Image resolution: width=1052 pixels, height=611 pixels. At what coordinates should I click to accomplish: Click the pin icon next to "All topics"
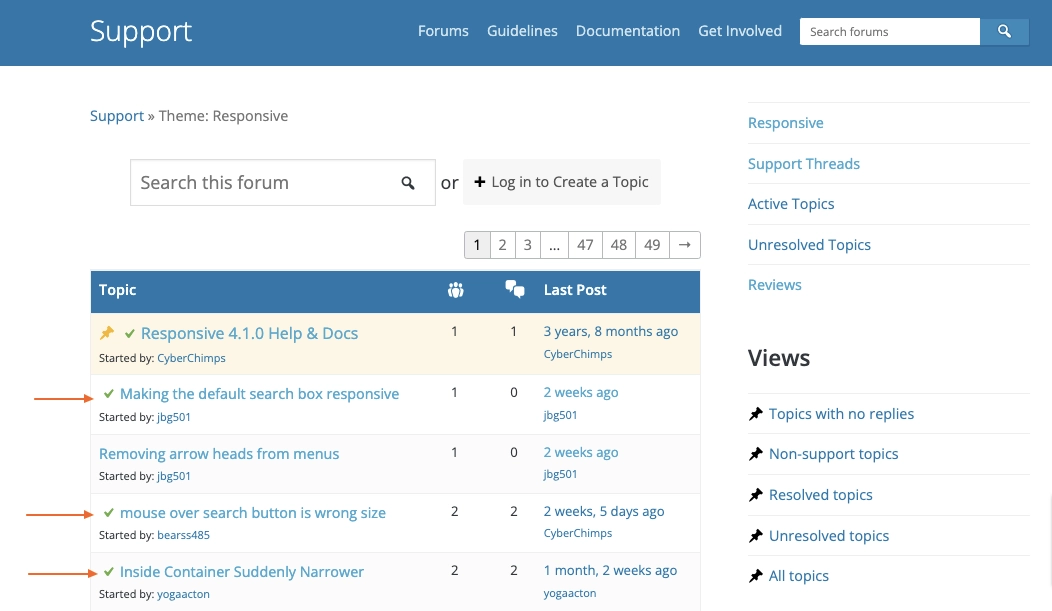(756, 576)
